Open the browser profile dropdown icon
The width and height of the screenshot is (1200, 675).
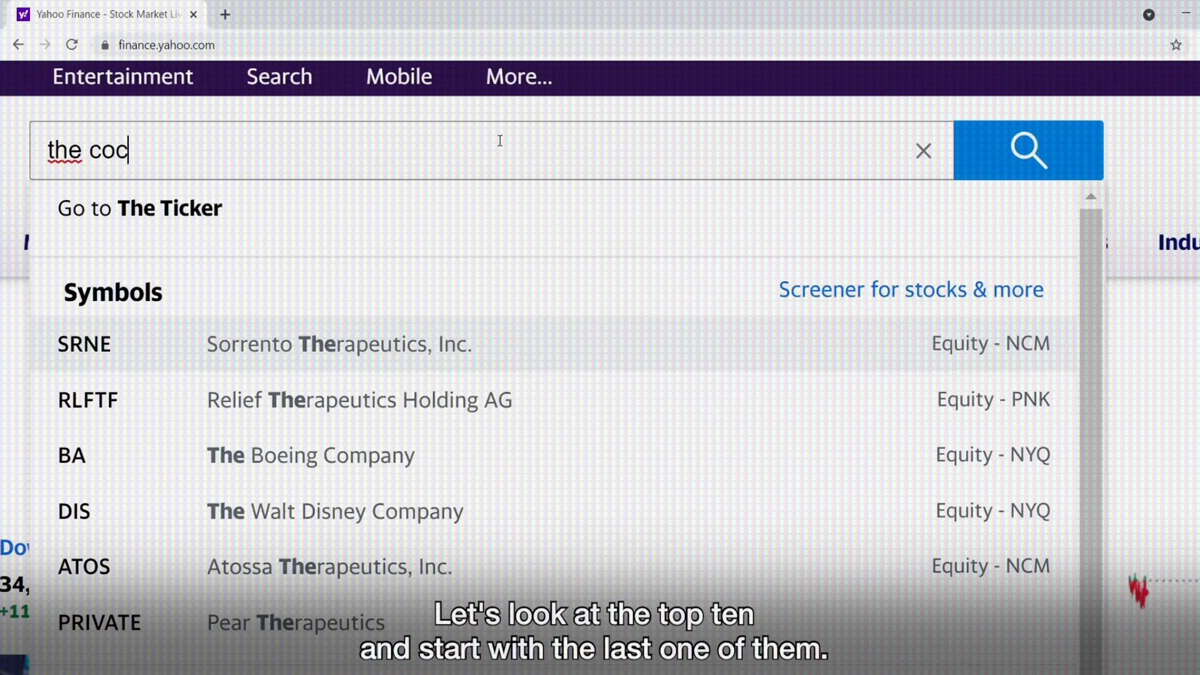coord(1148,15)
